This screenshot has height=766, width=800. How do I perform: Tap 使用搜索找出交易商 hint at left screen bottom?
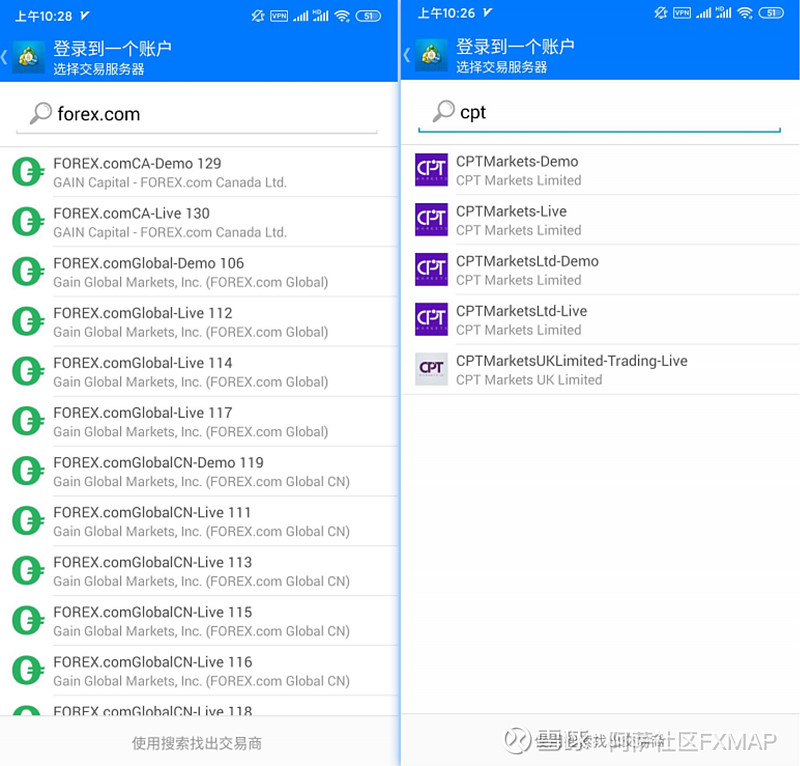[x=197, y=743]
